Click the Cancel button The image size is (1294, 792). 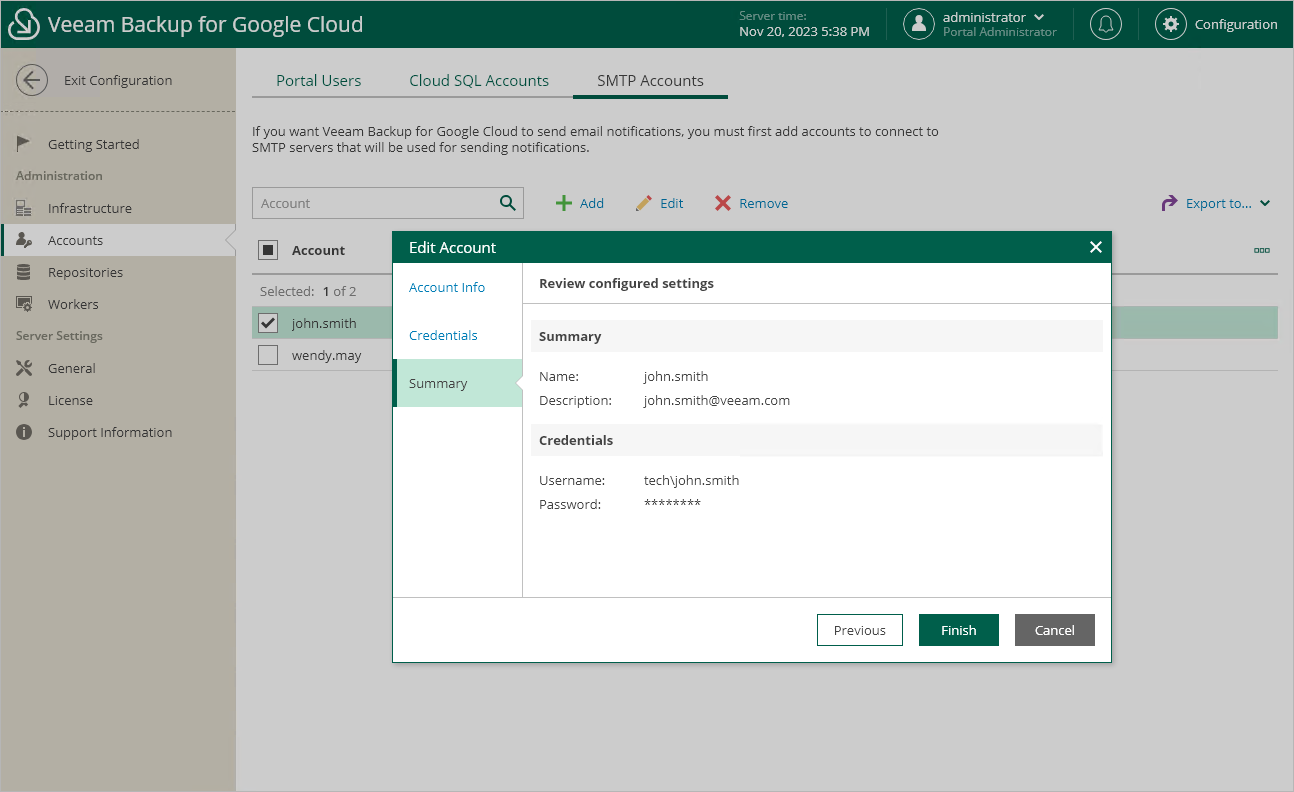pyautogui.click(x=1055, y=630)
